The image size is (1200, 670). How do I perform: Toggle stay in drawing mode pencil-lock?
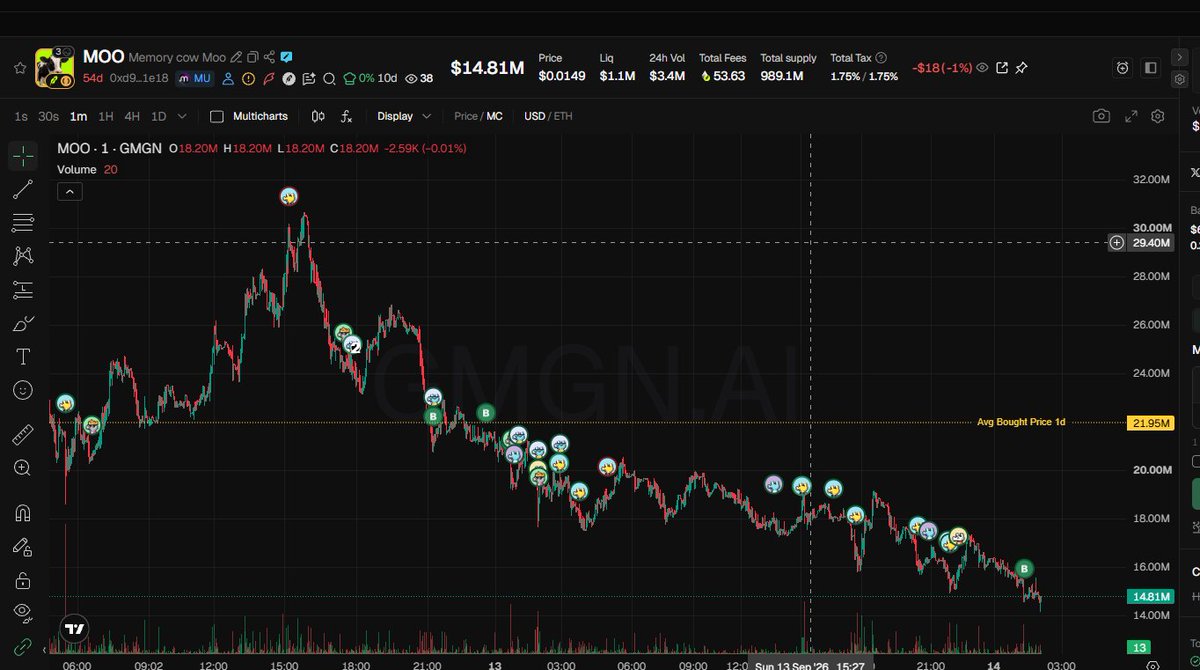(23, 547)
